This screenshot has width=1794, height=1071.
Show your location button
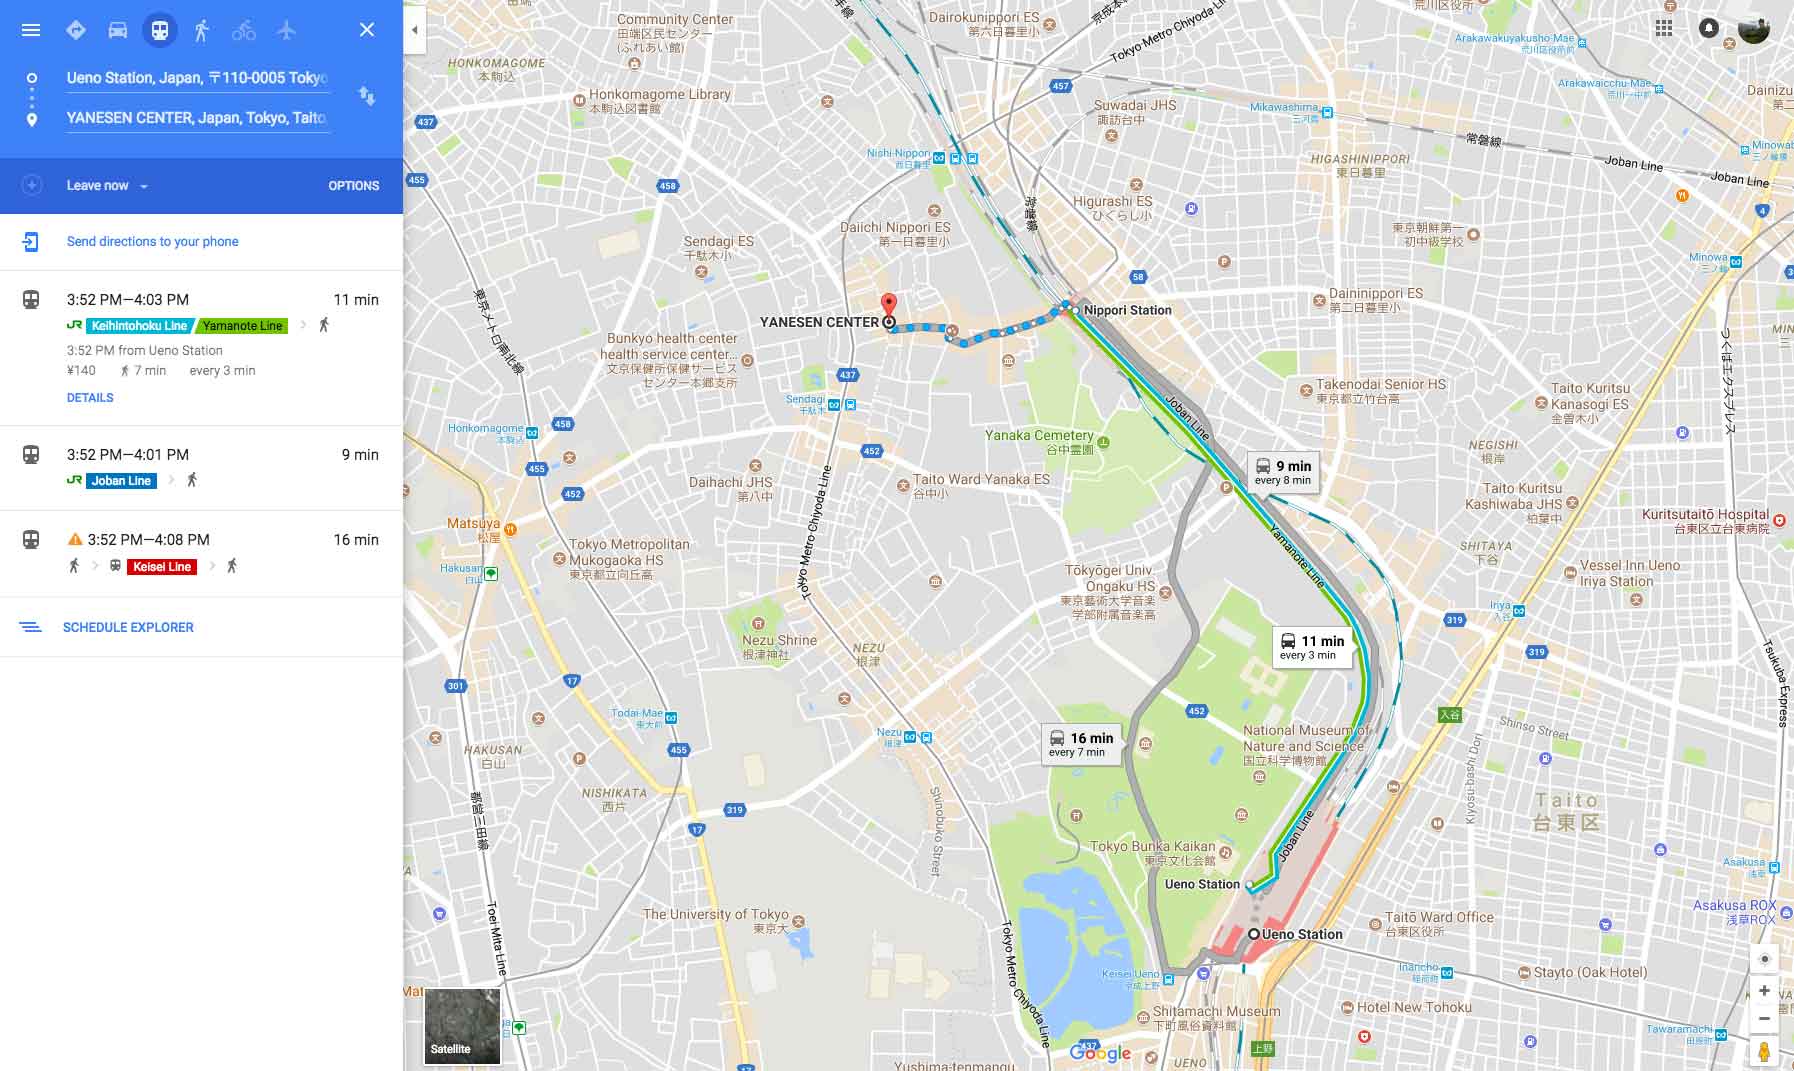point(1764,959)
